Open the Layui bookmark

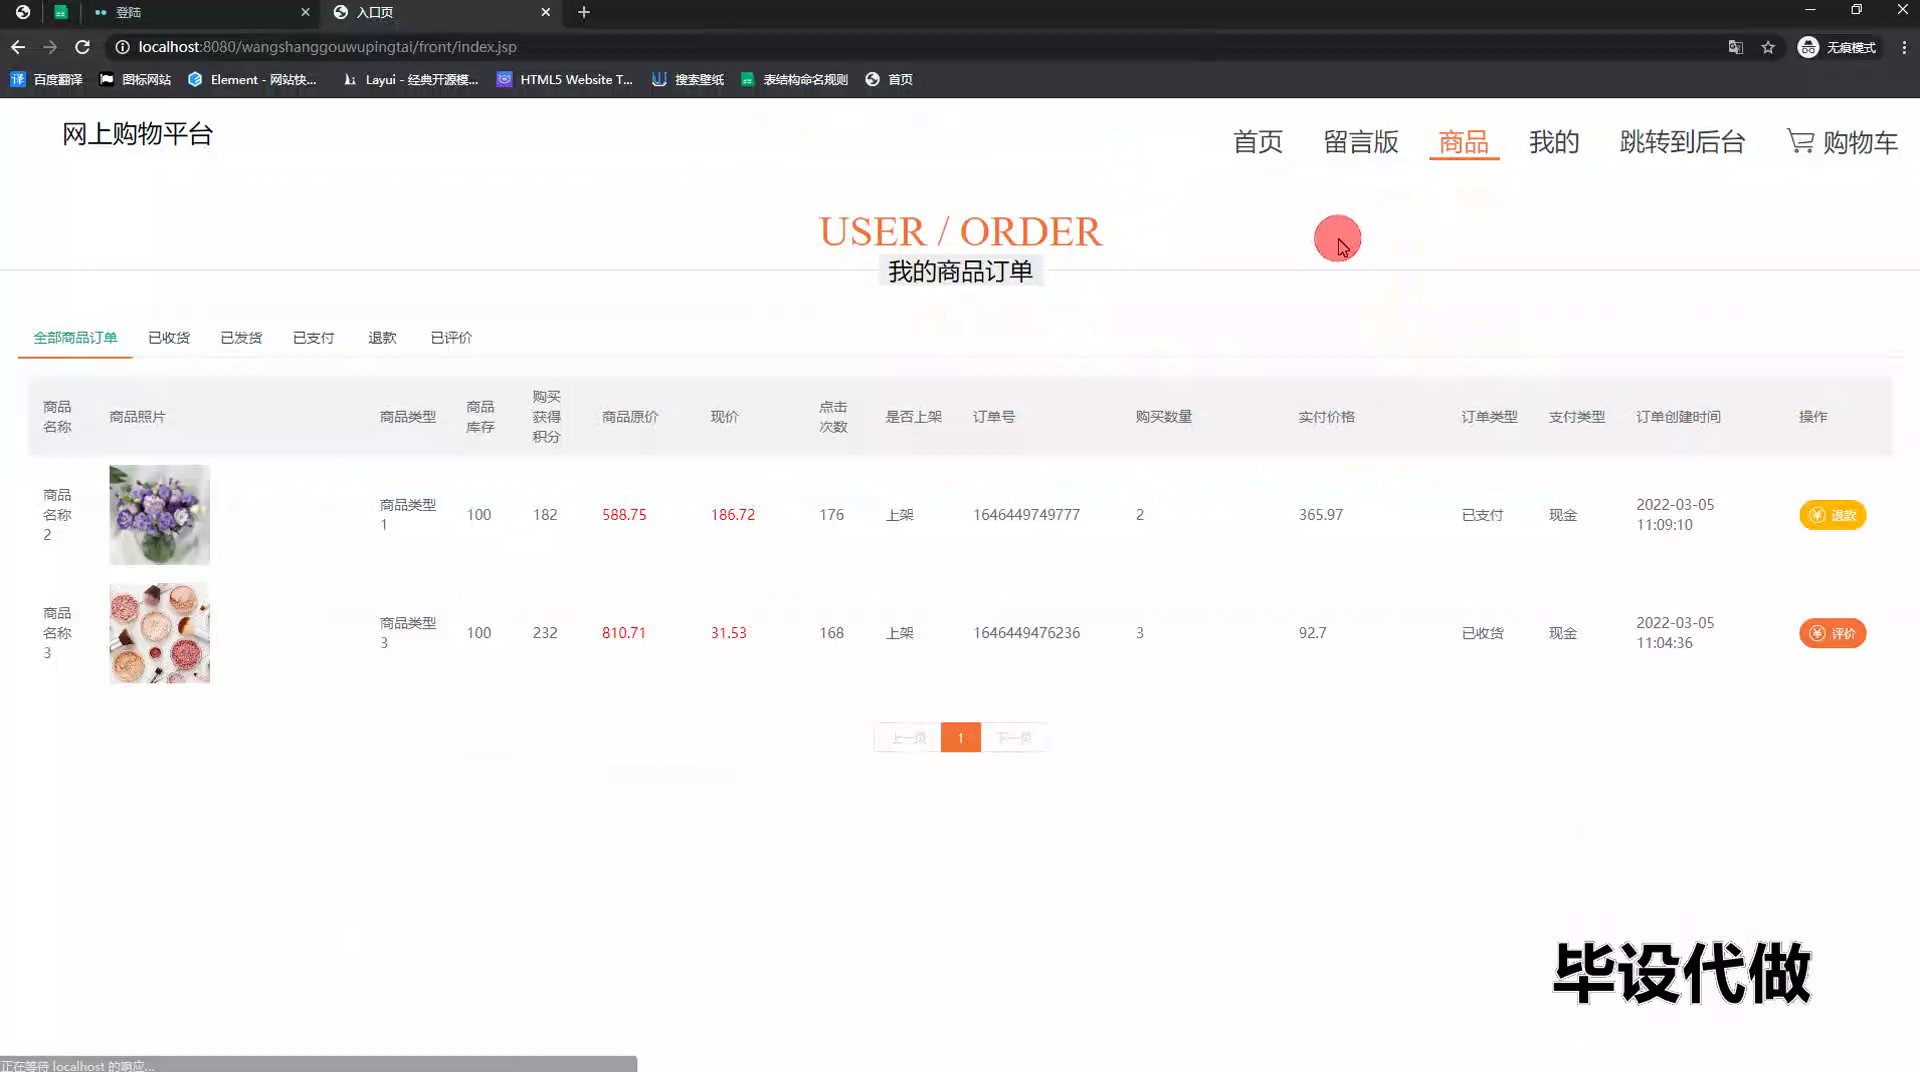coord(410,79)
